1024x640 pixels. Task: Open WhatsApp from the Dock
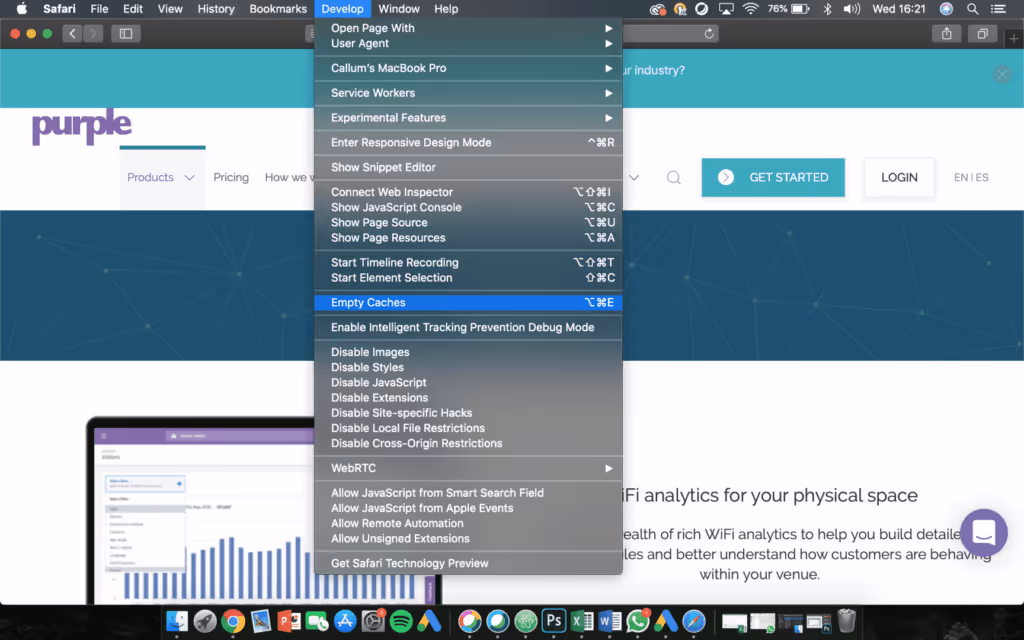coord(637,620)
